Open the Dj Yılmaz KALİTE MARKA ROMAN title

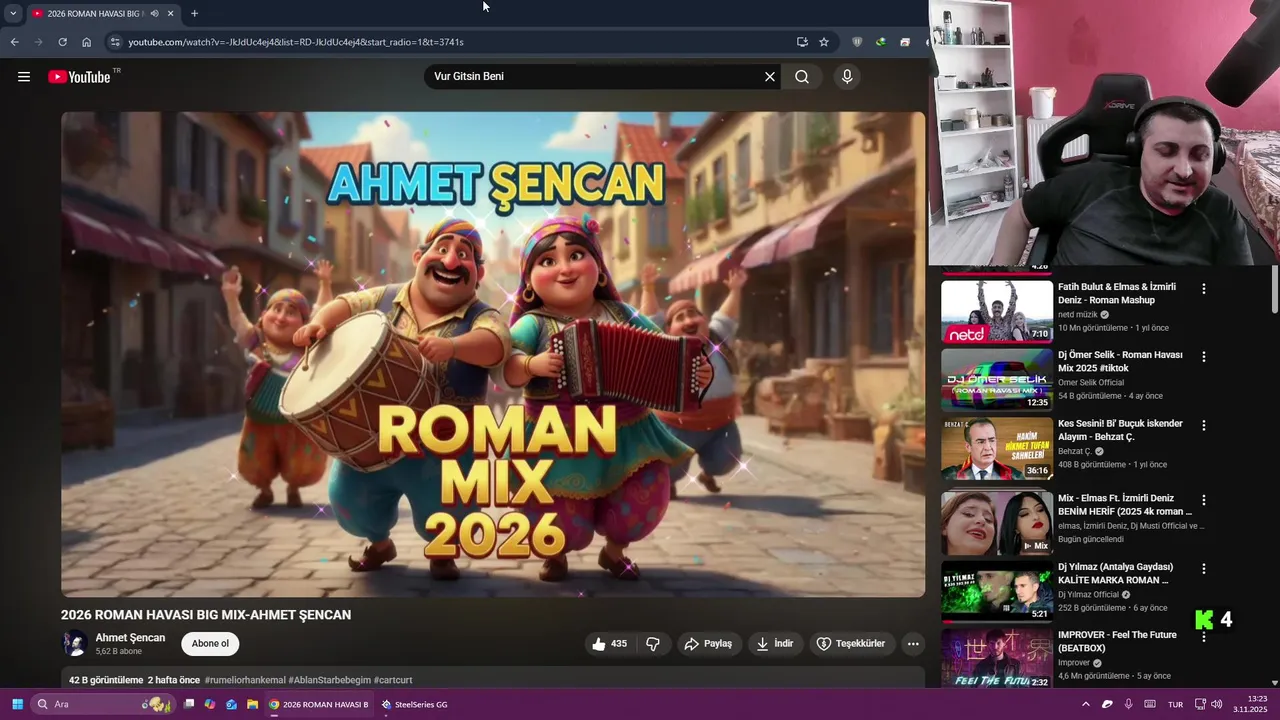tap(1115, 573)
